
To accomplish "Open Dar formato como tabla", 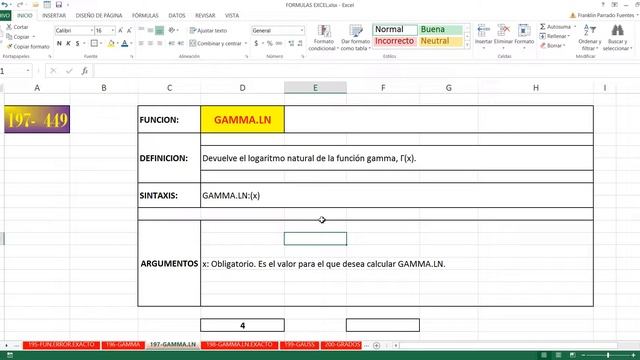I will [355, 38].
